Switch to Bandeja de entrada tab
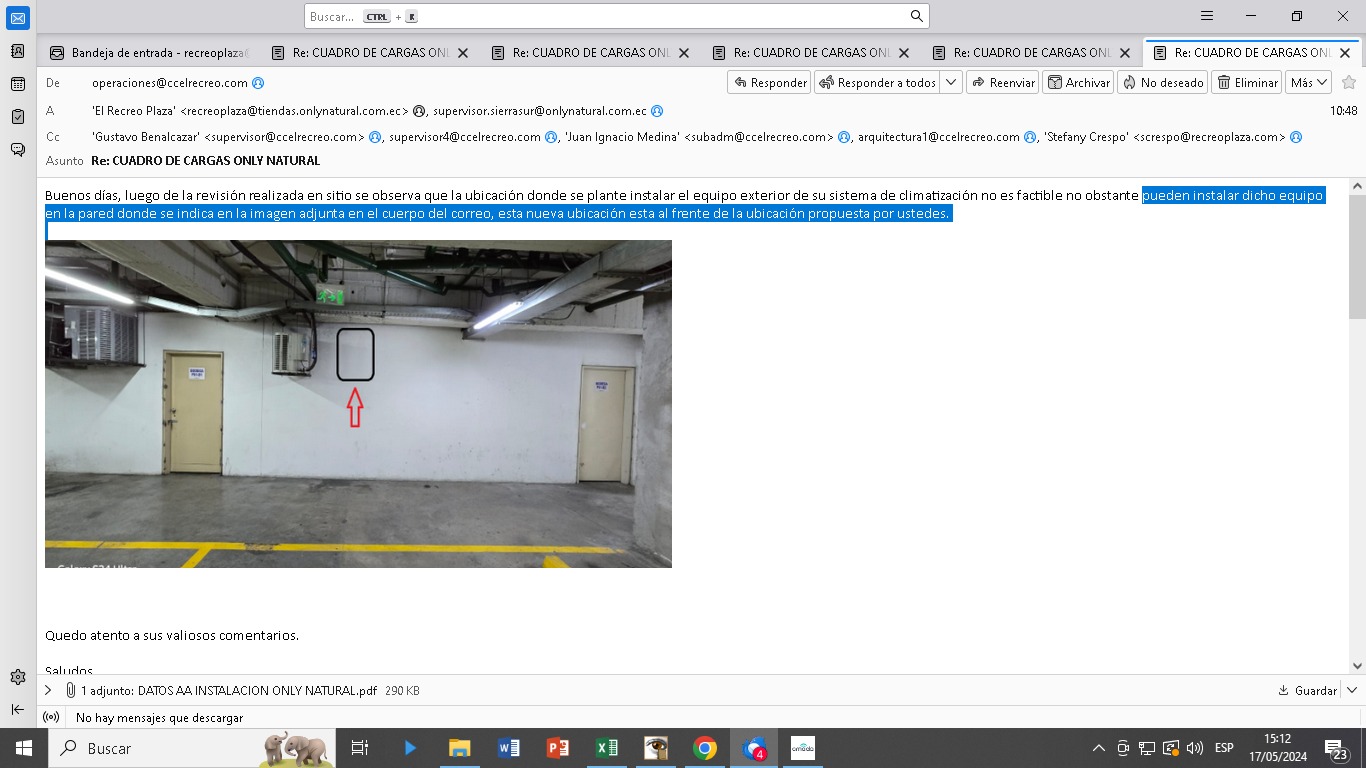 click(152, 53)
